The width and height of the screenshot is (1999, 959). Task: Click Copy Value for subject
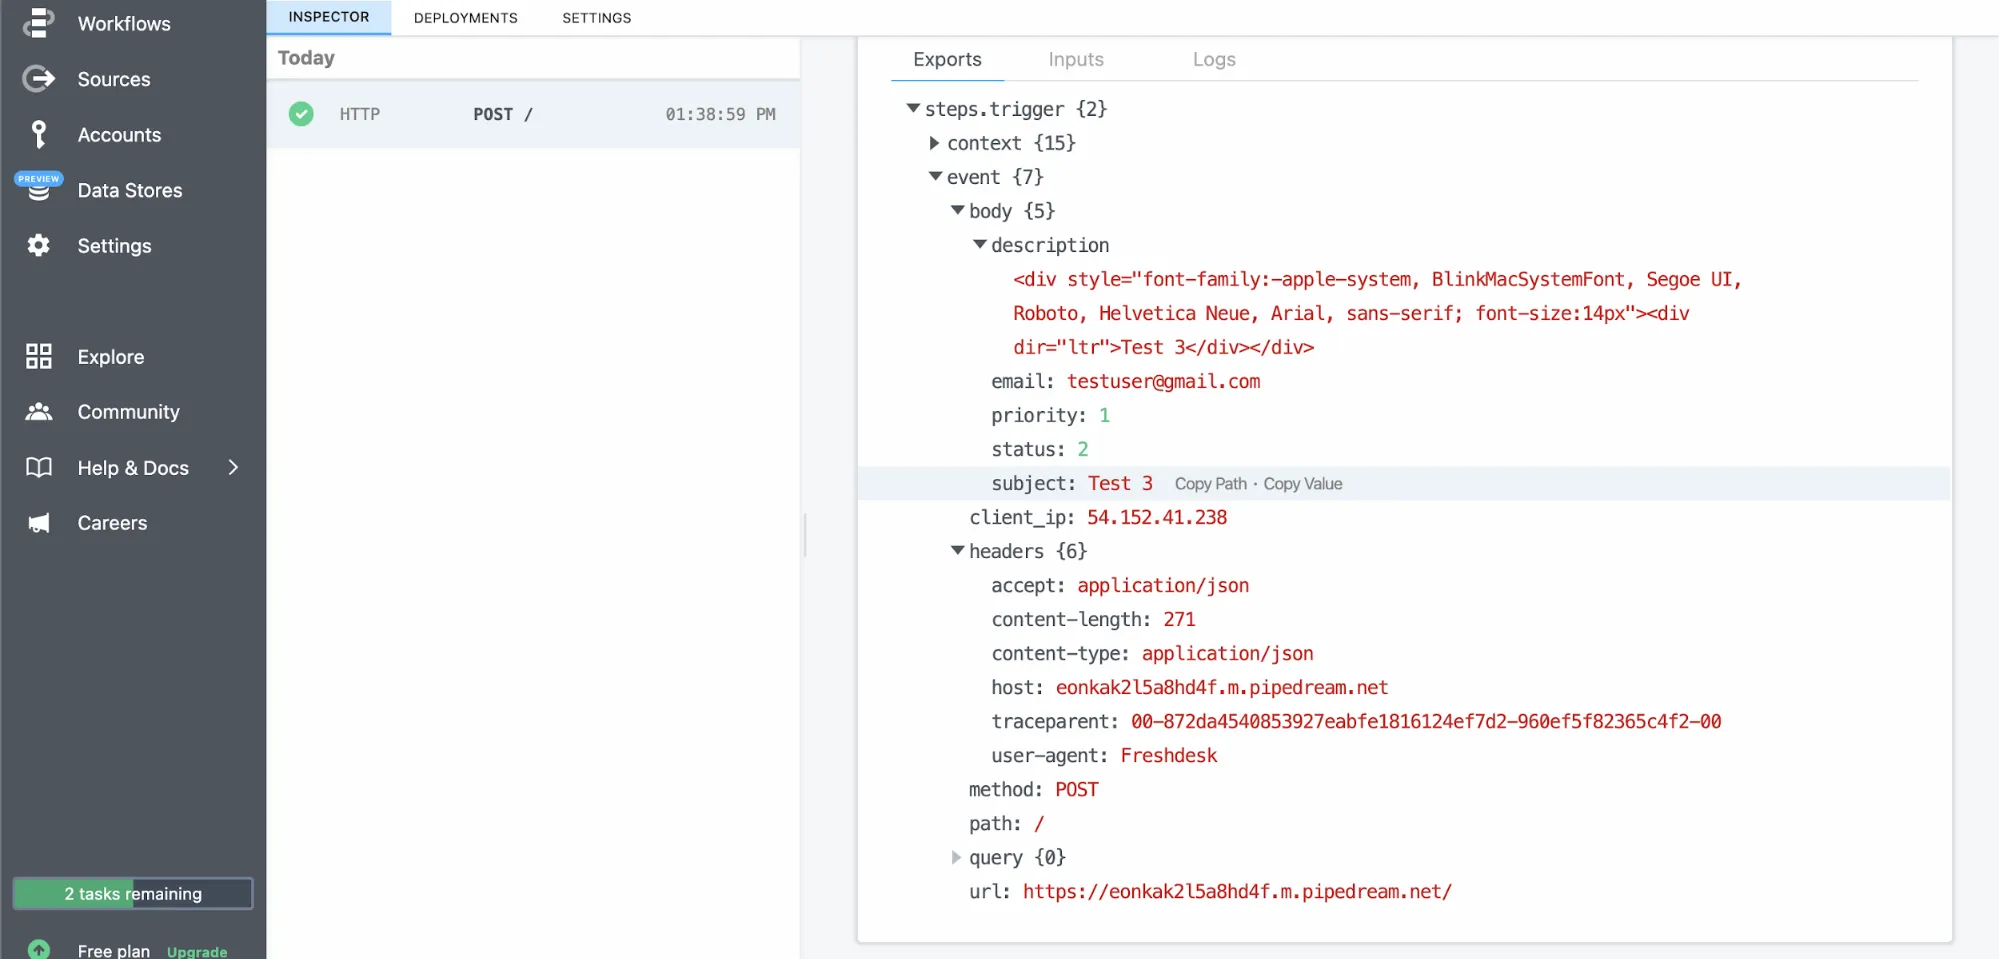click(x=1302, y=484)
